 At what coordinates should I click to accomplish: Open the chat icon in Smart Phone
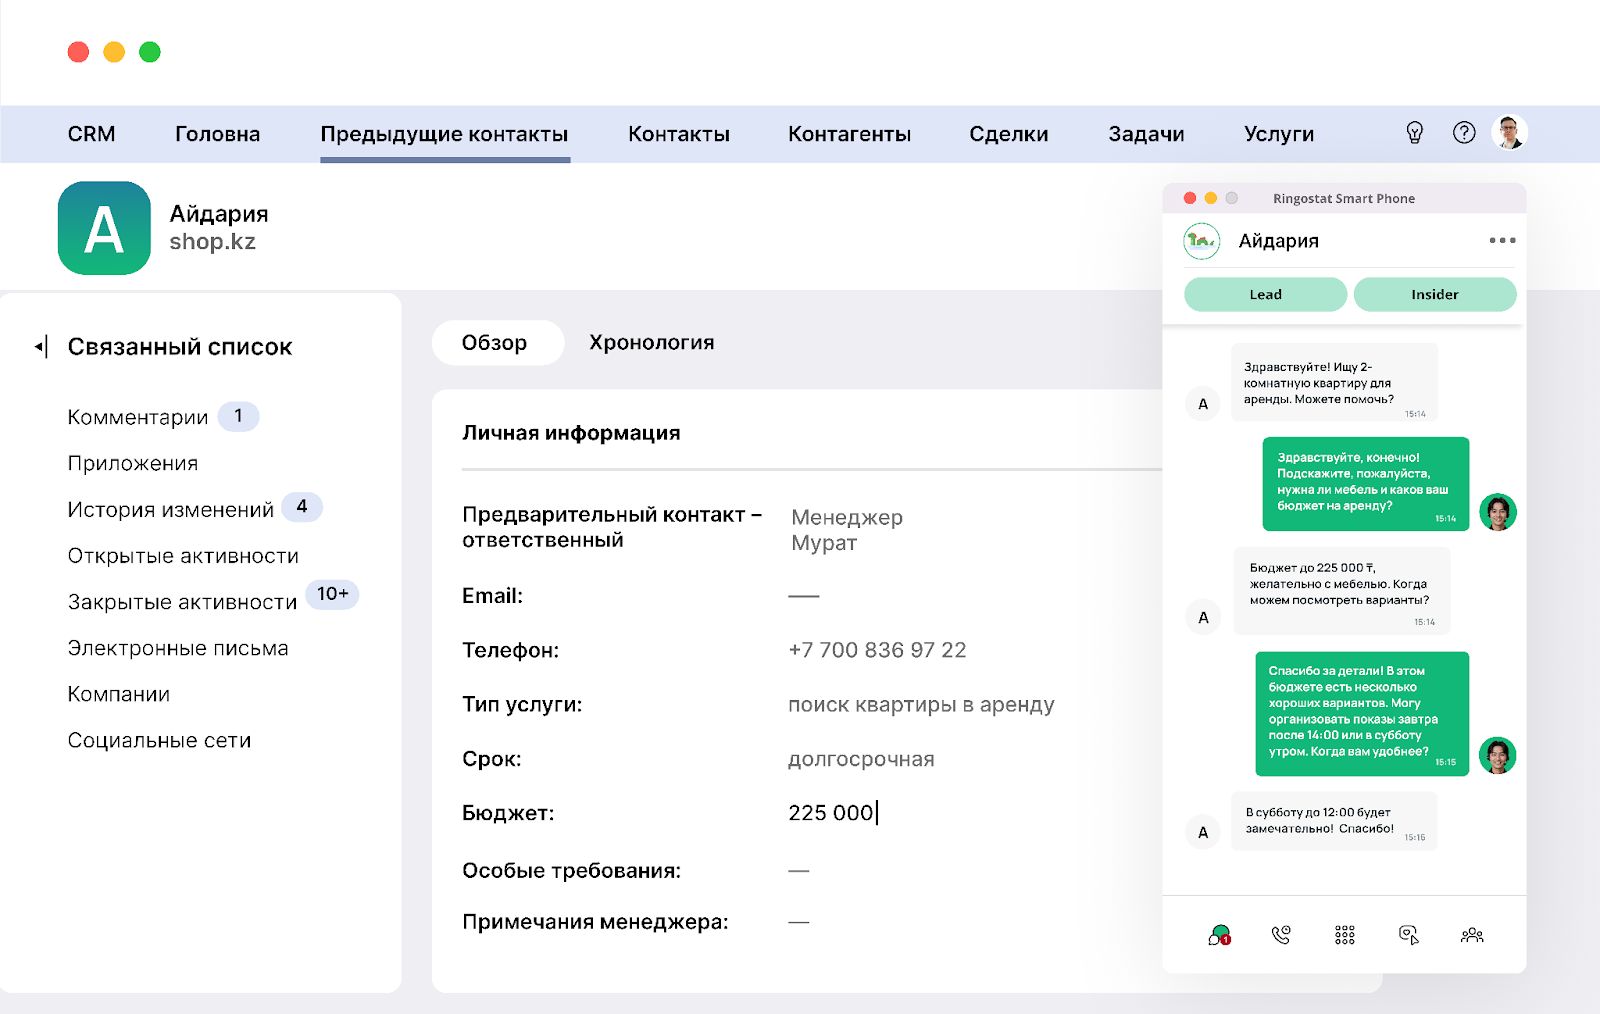tap(1219, 935)
